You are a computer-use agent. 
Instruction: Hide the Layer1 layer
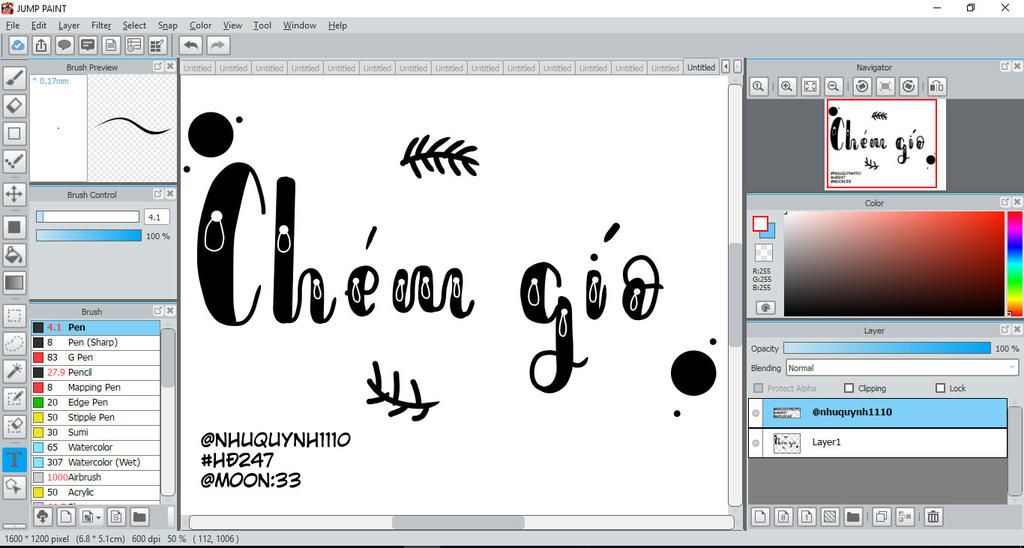pos(756,443)
